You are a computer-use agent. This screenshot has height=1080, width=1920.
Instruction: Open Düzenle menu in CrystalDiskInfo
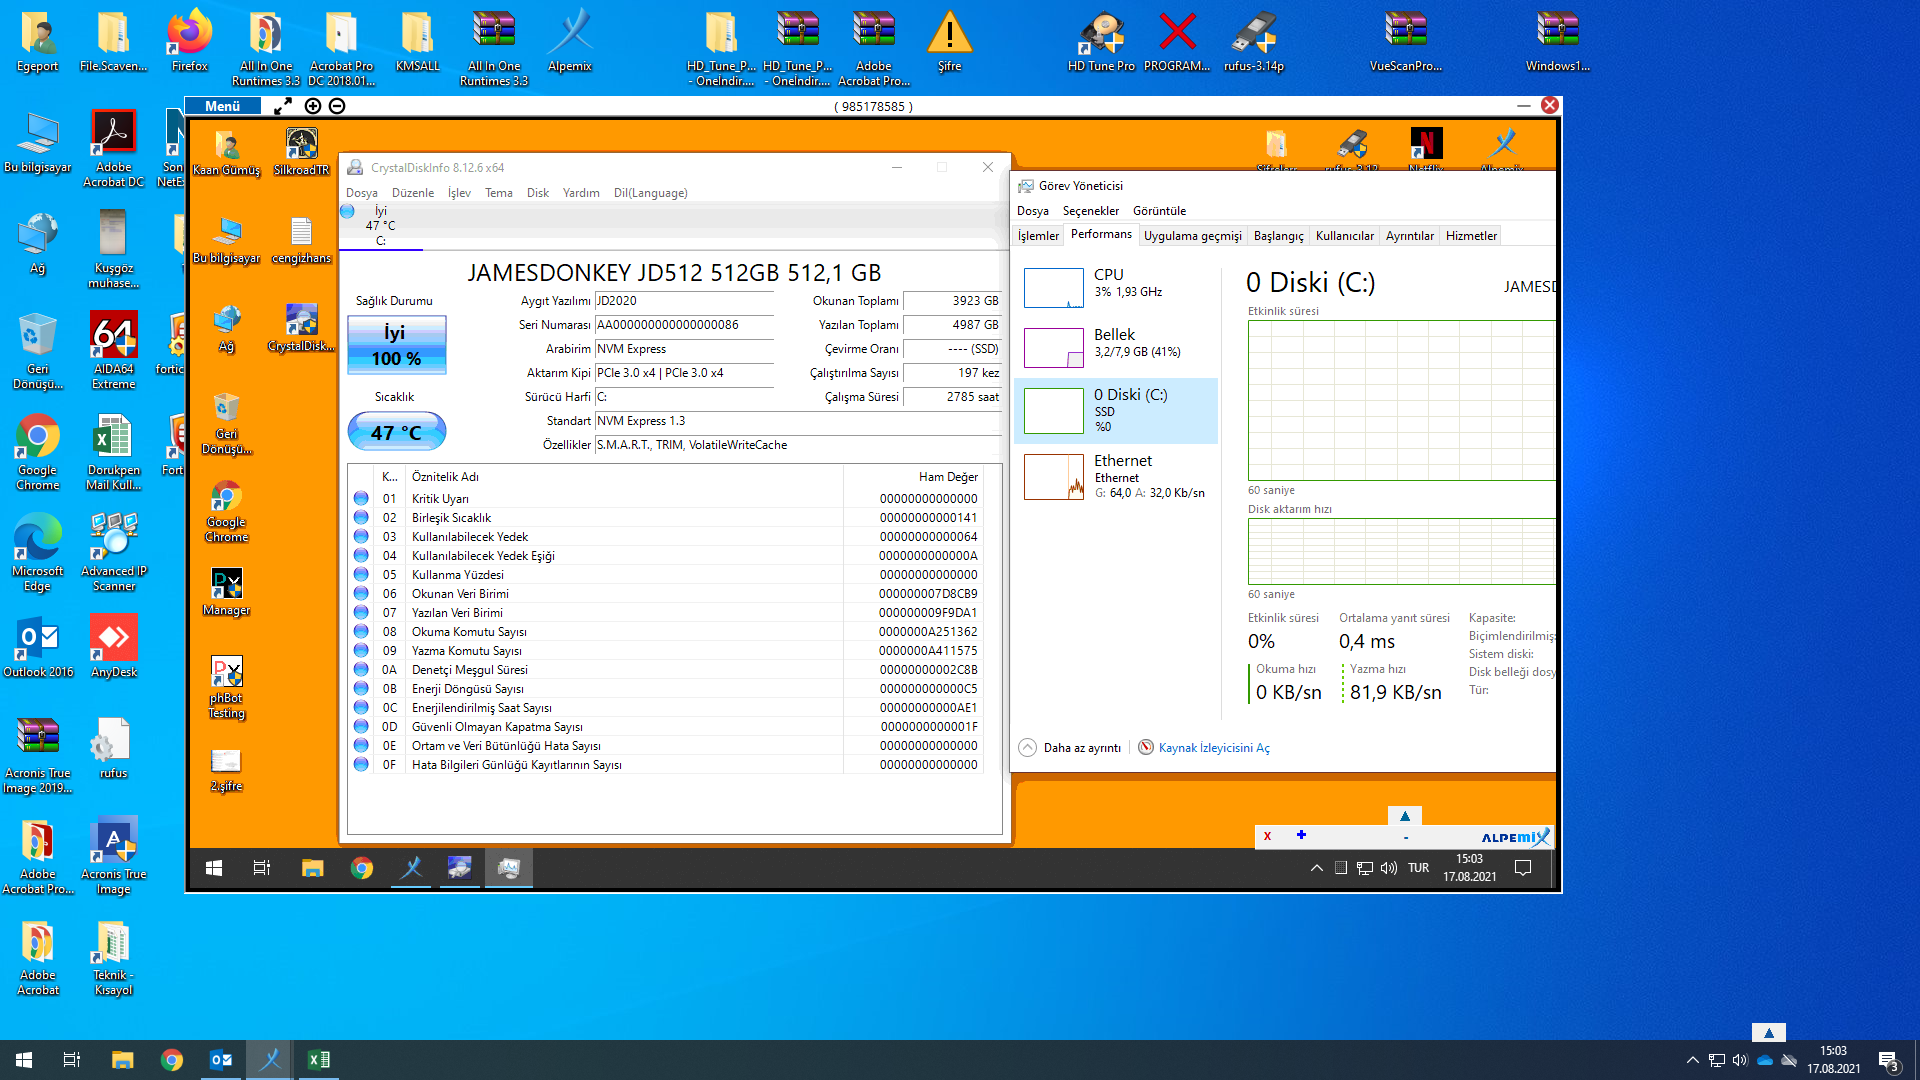(413, 193)
